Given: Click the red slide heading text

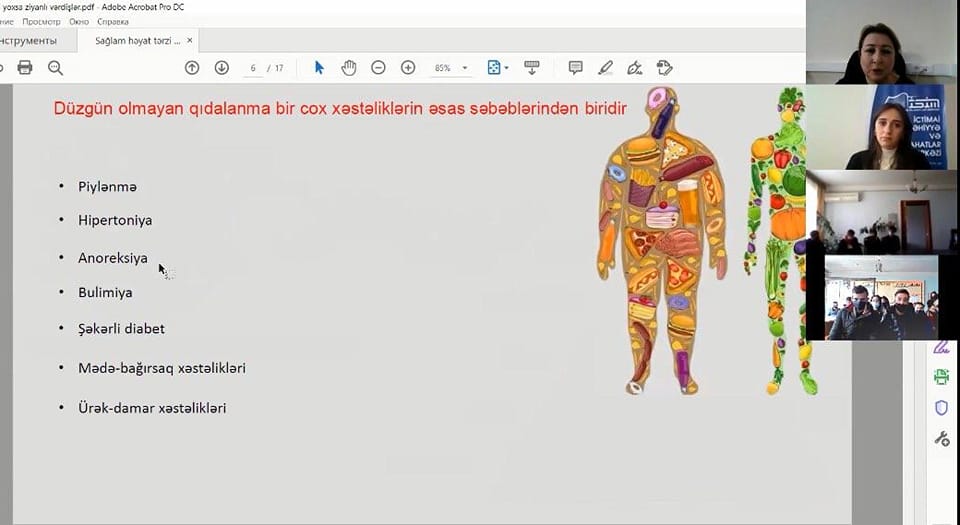Looking at the screenshot, I should 340,109.
